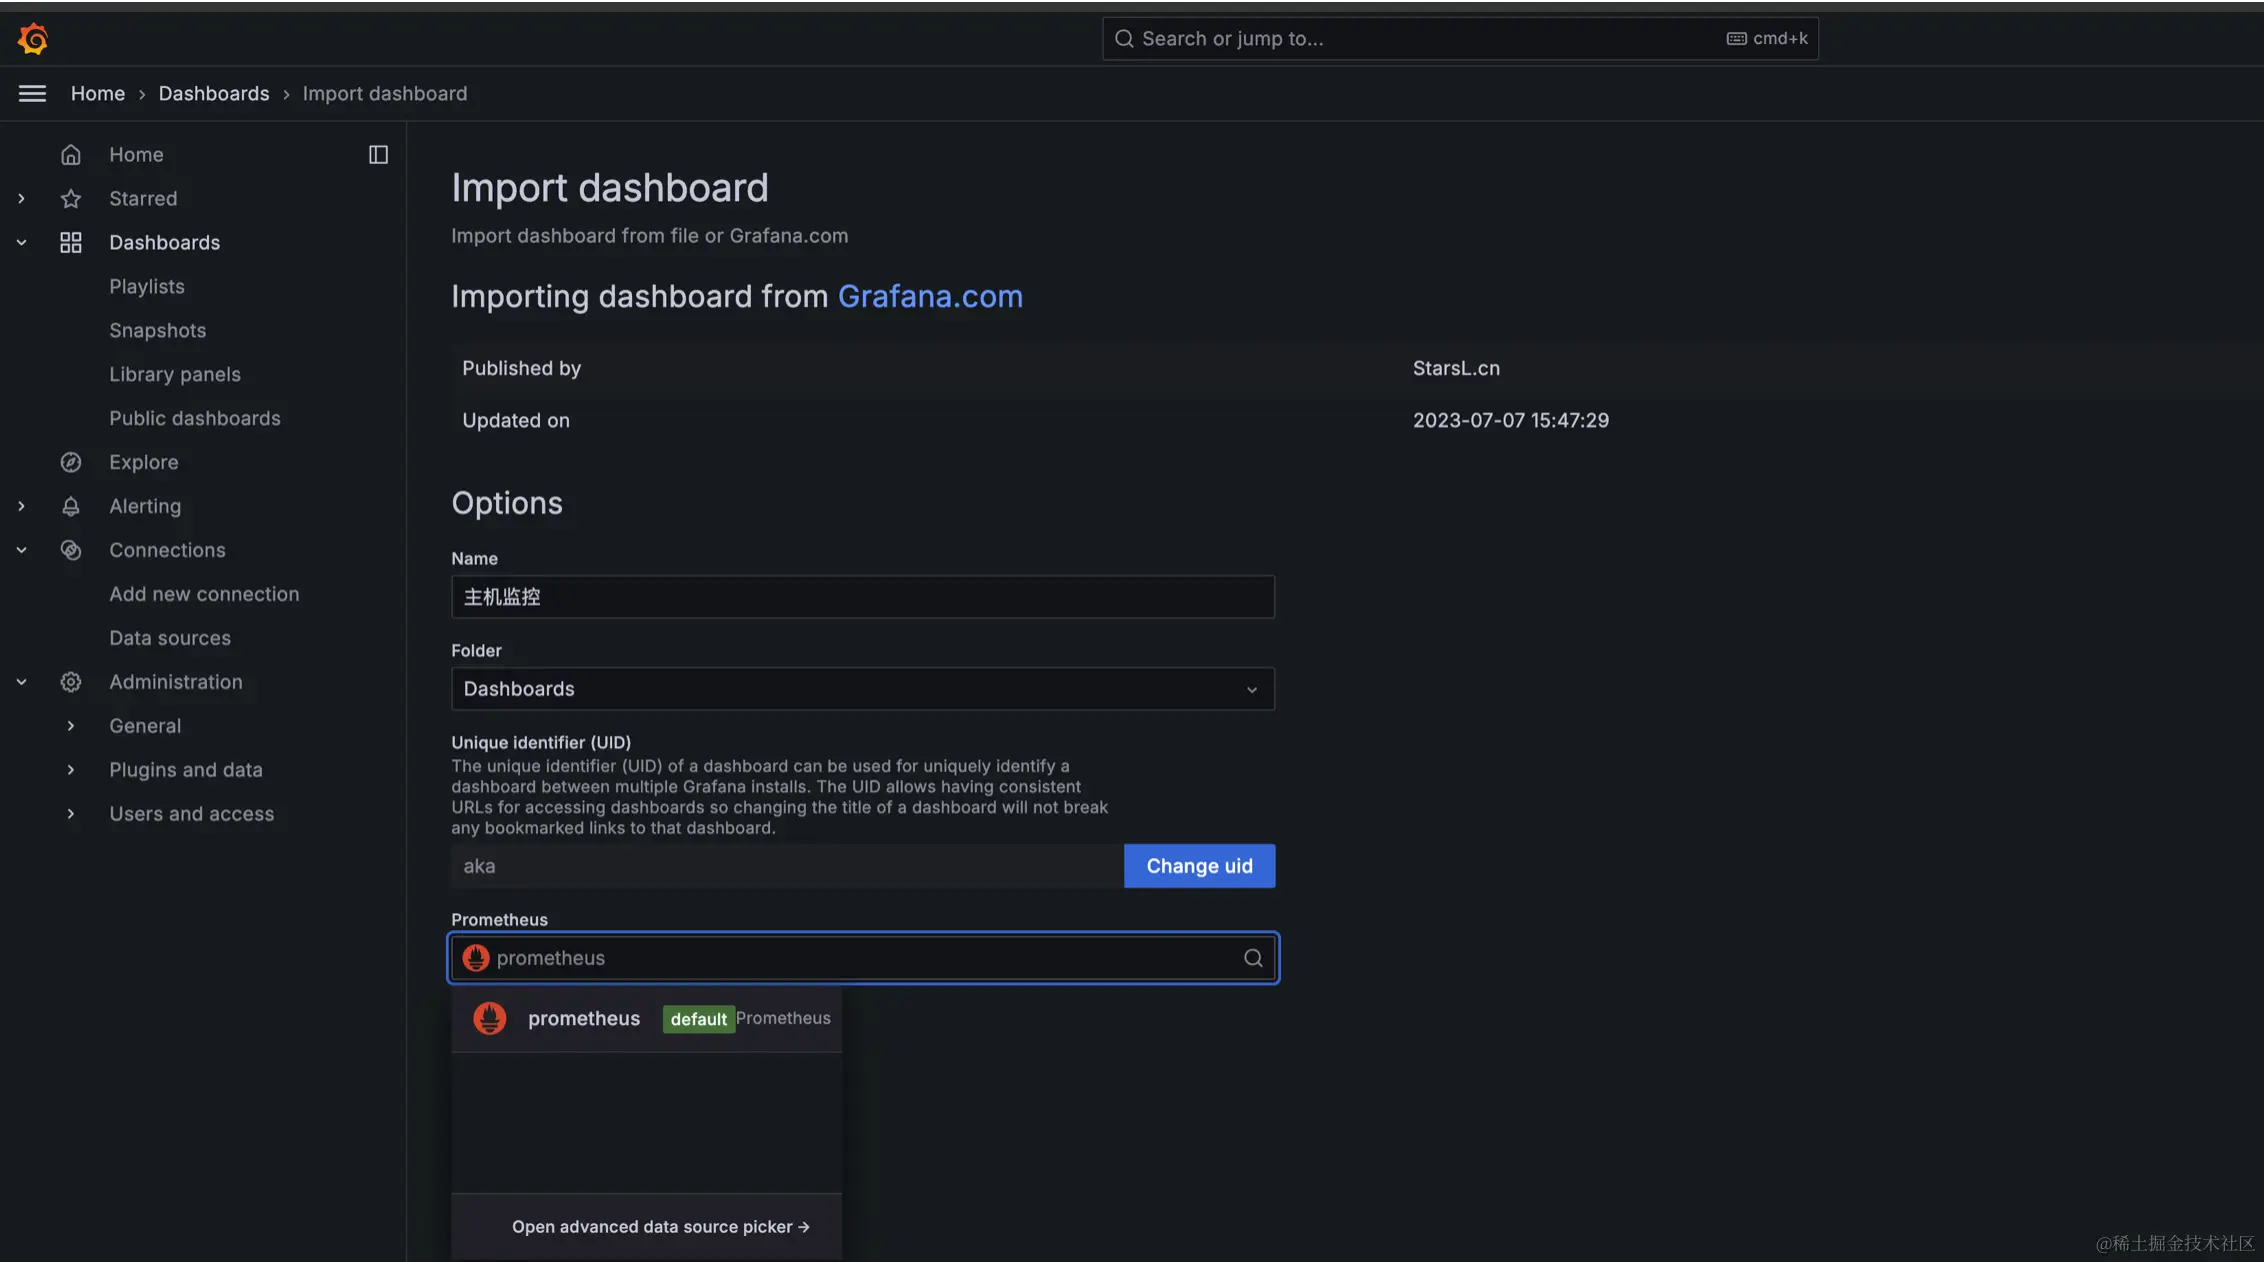Expand the Starred section chevron
2264x1262 pixels.
coord(21,199)
